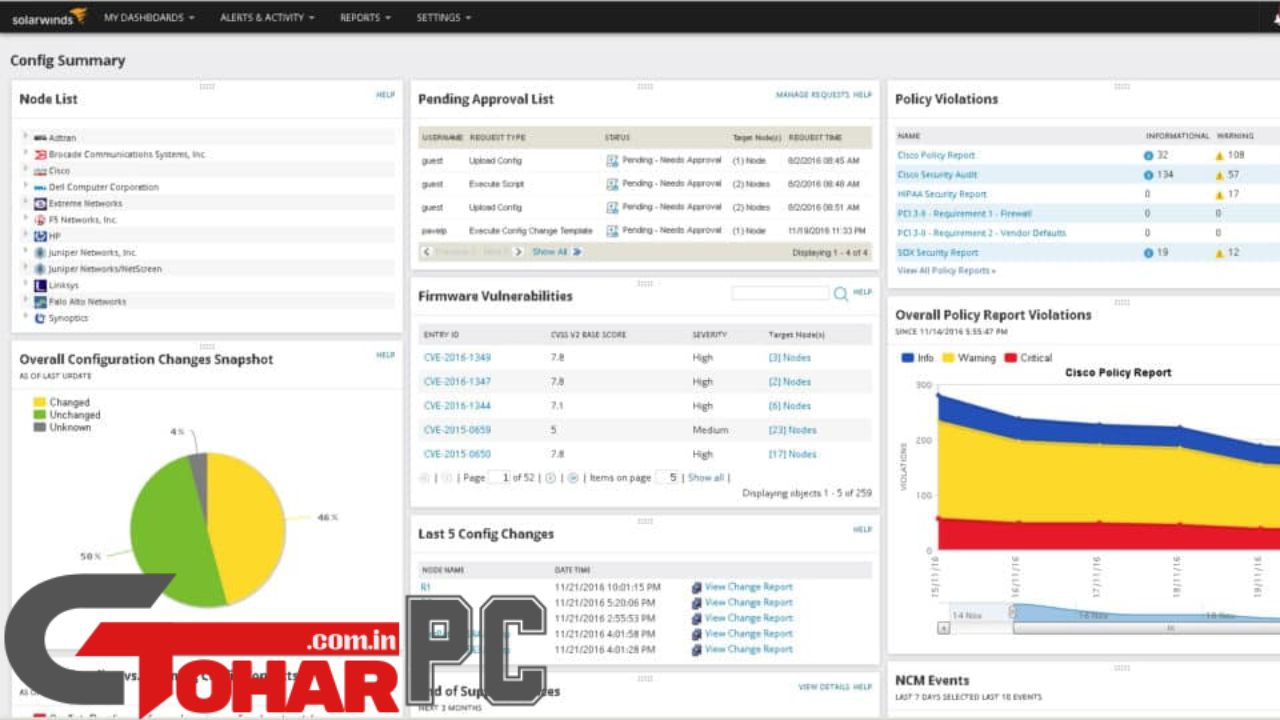Click Show All in Pending Approval List
1280x720 pixels.
[549, 252]
